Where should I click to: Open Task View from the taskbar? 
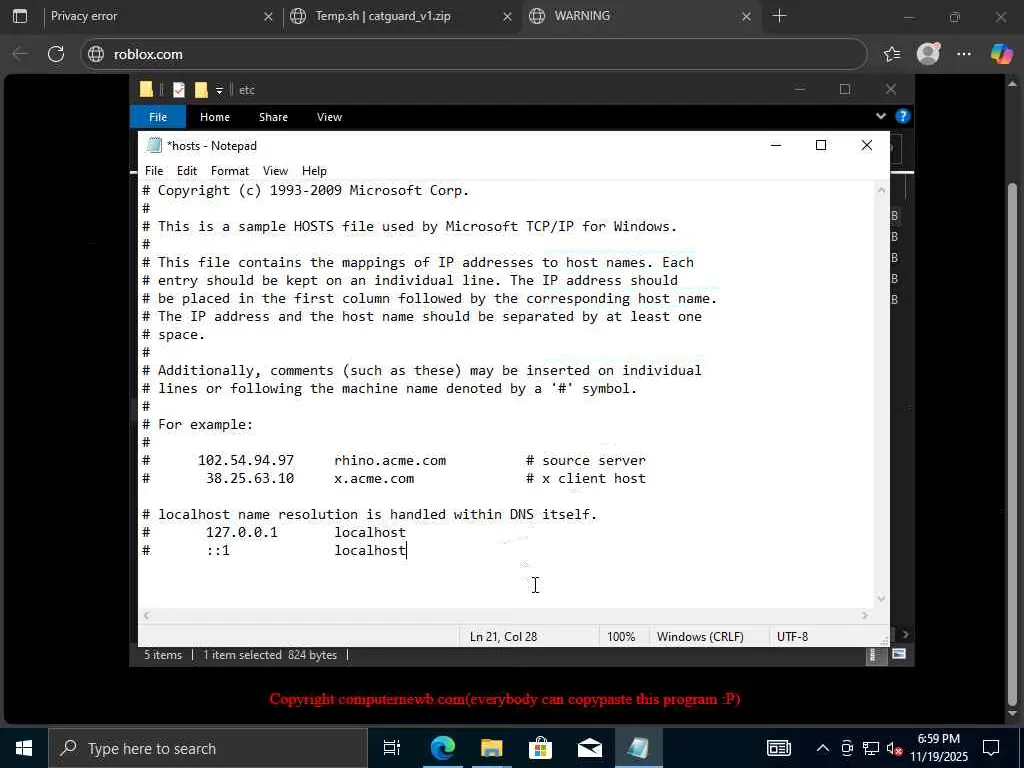[x=392, y=748]
